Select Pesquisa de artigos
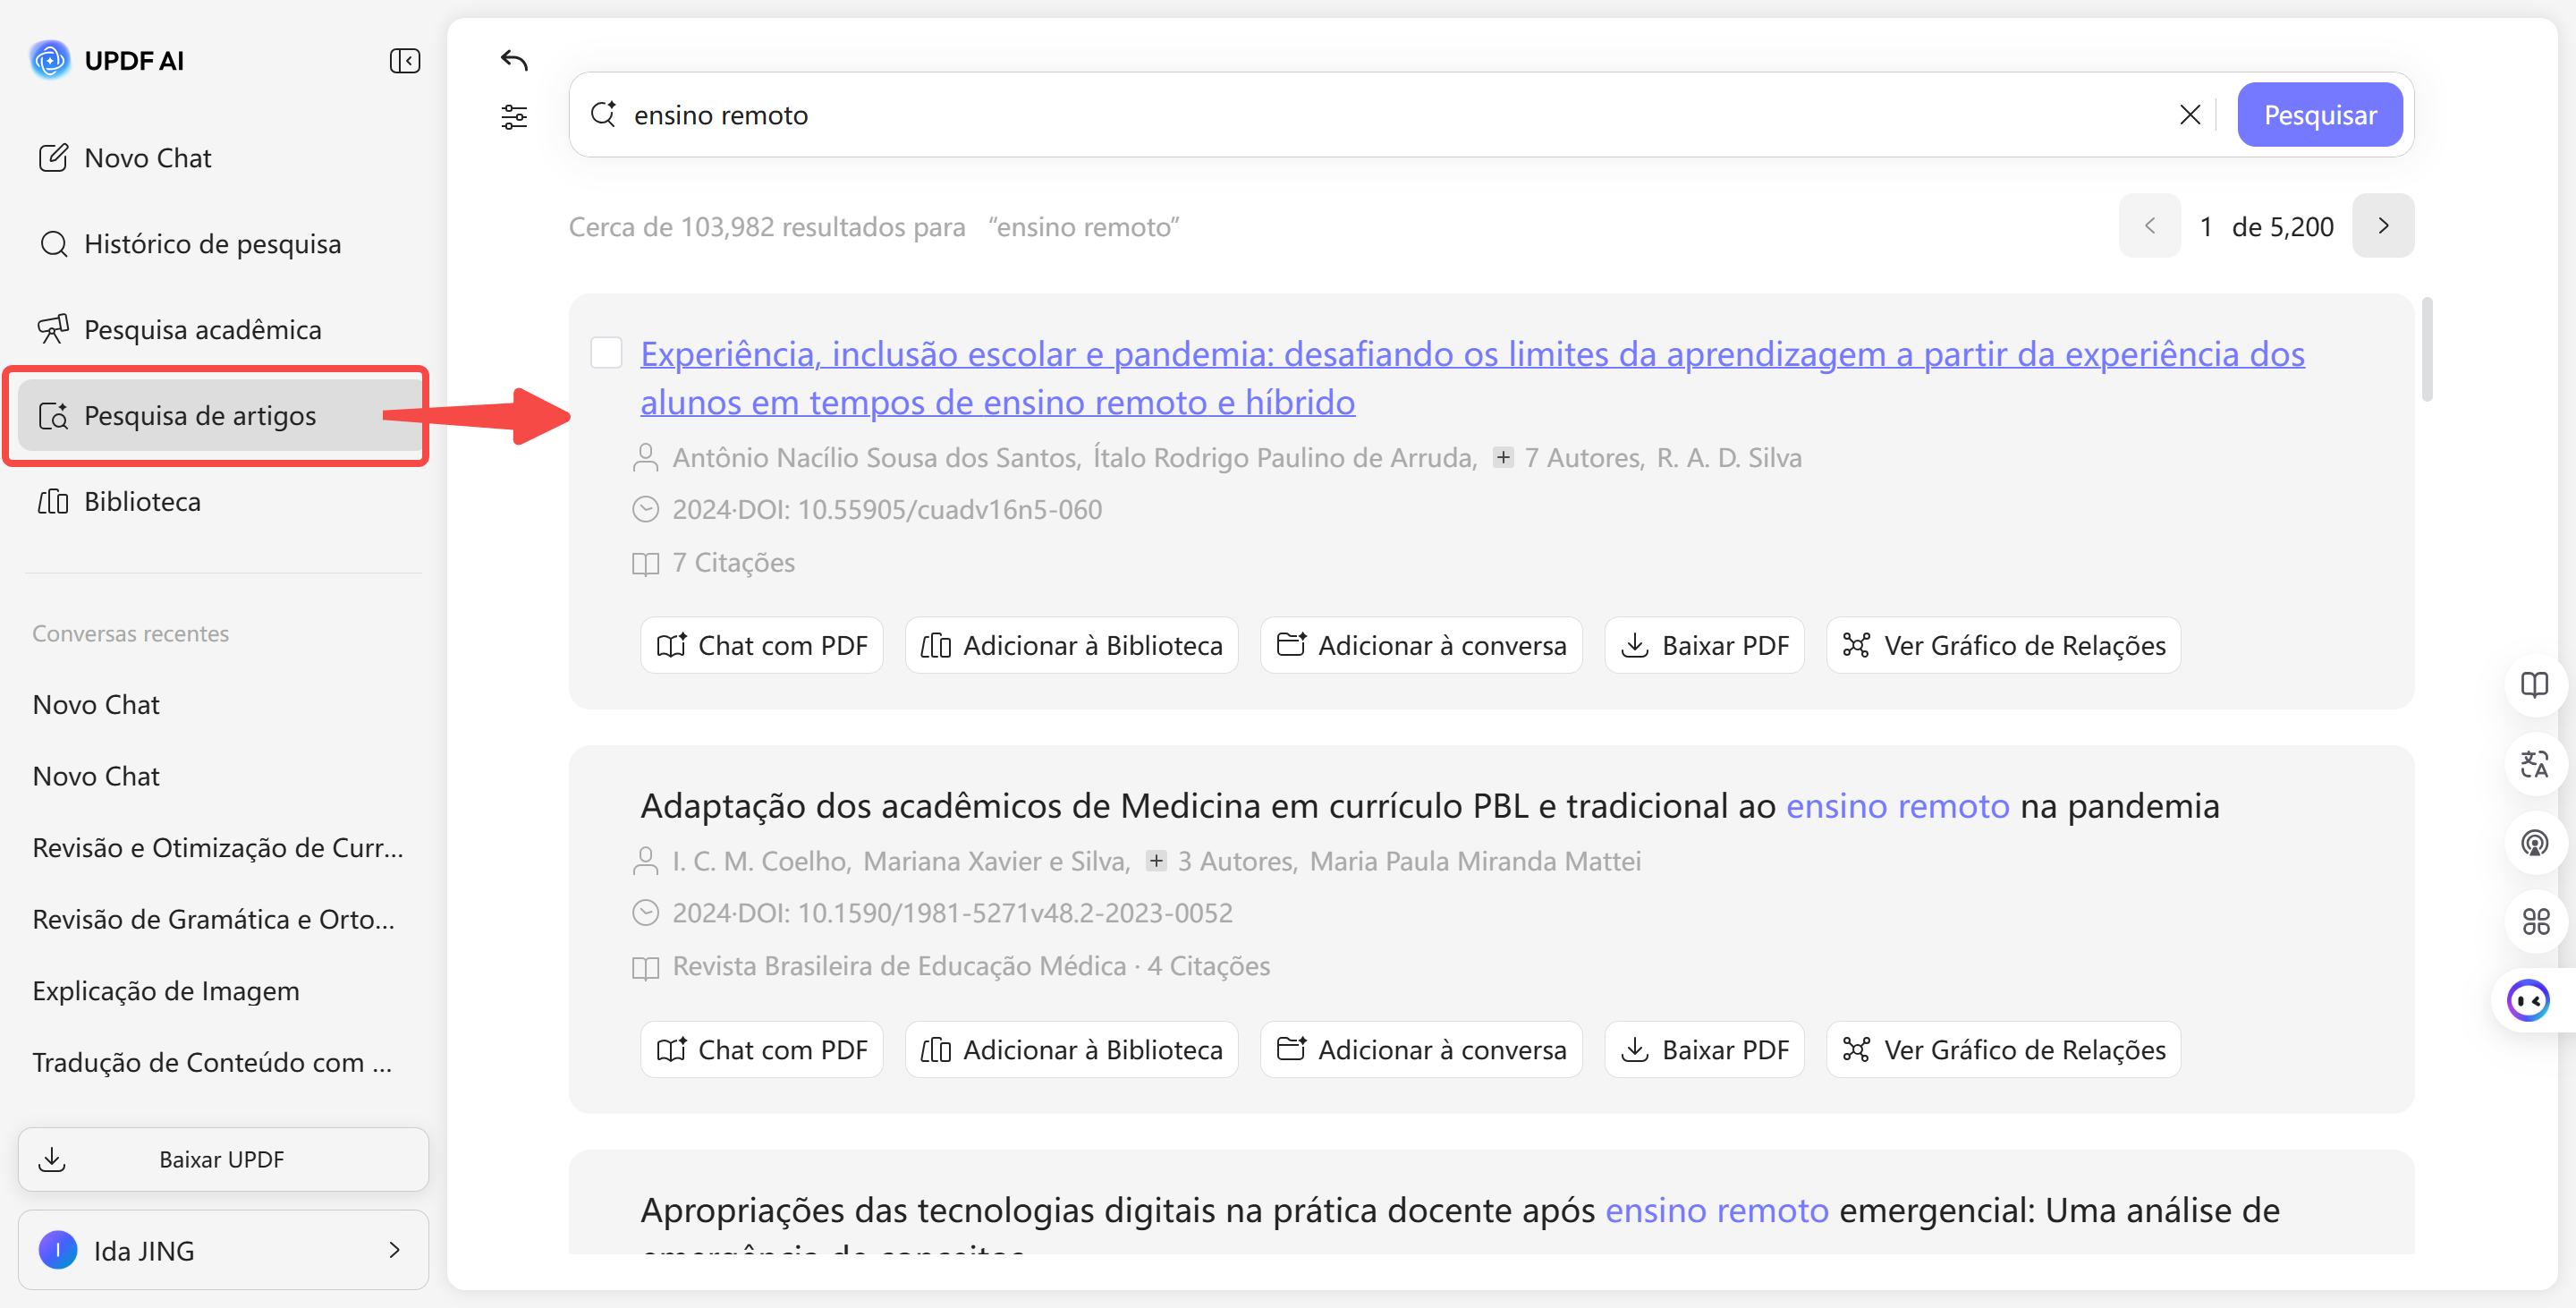 222,415
